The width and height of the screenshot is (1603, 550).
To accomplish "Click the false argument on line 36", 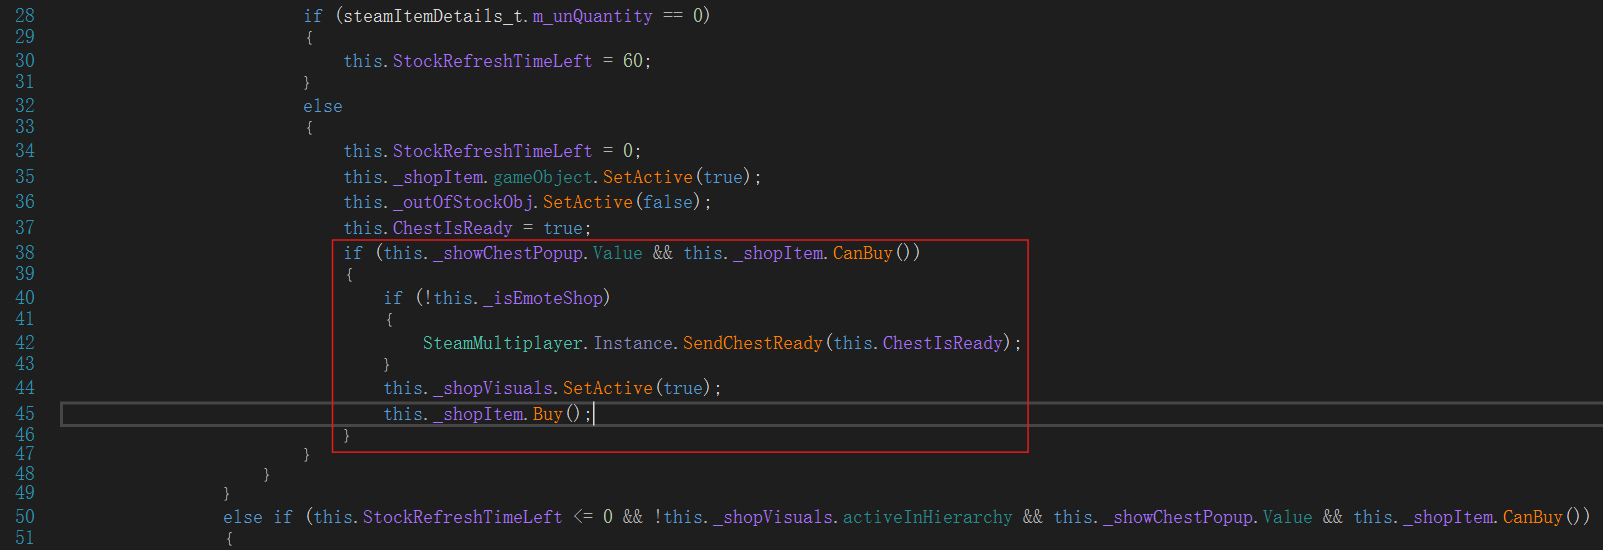I will [668, 202].
